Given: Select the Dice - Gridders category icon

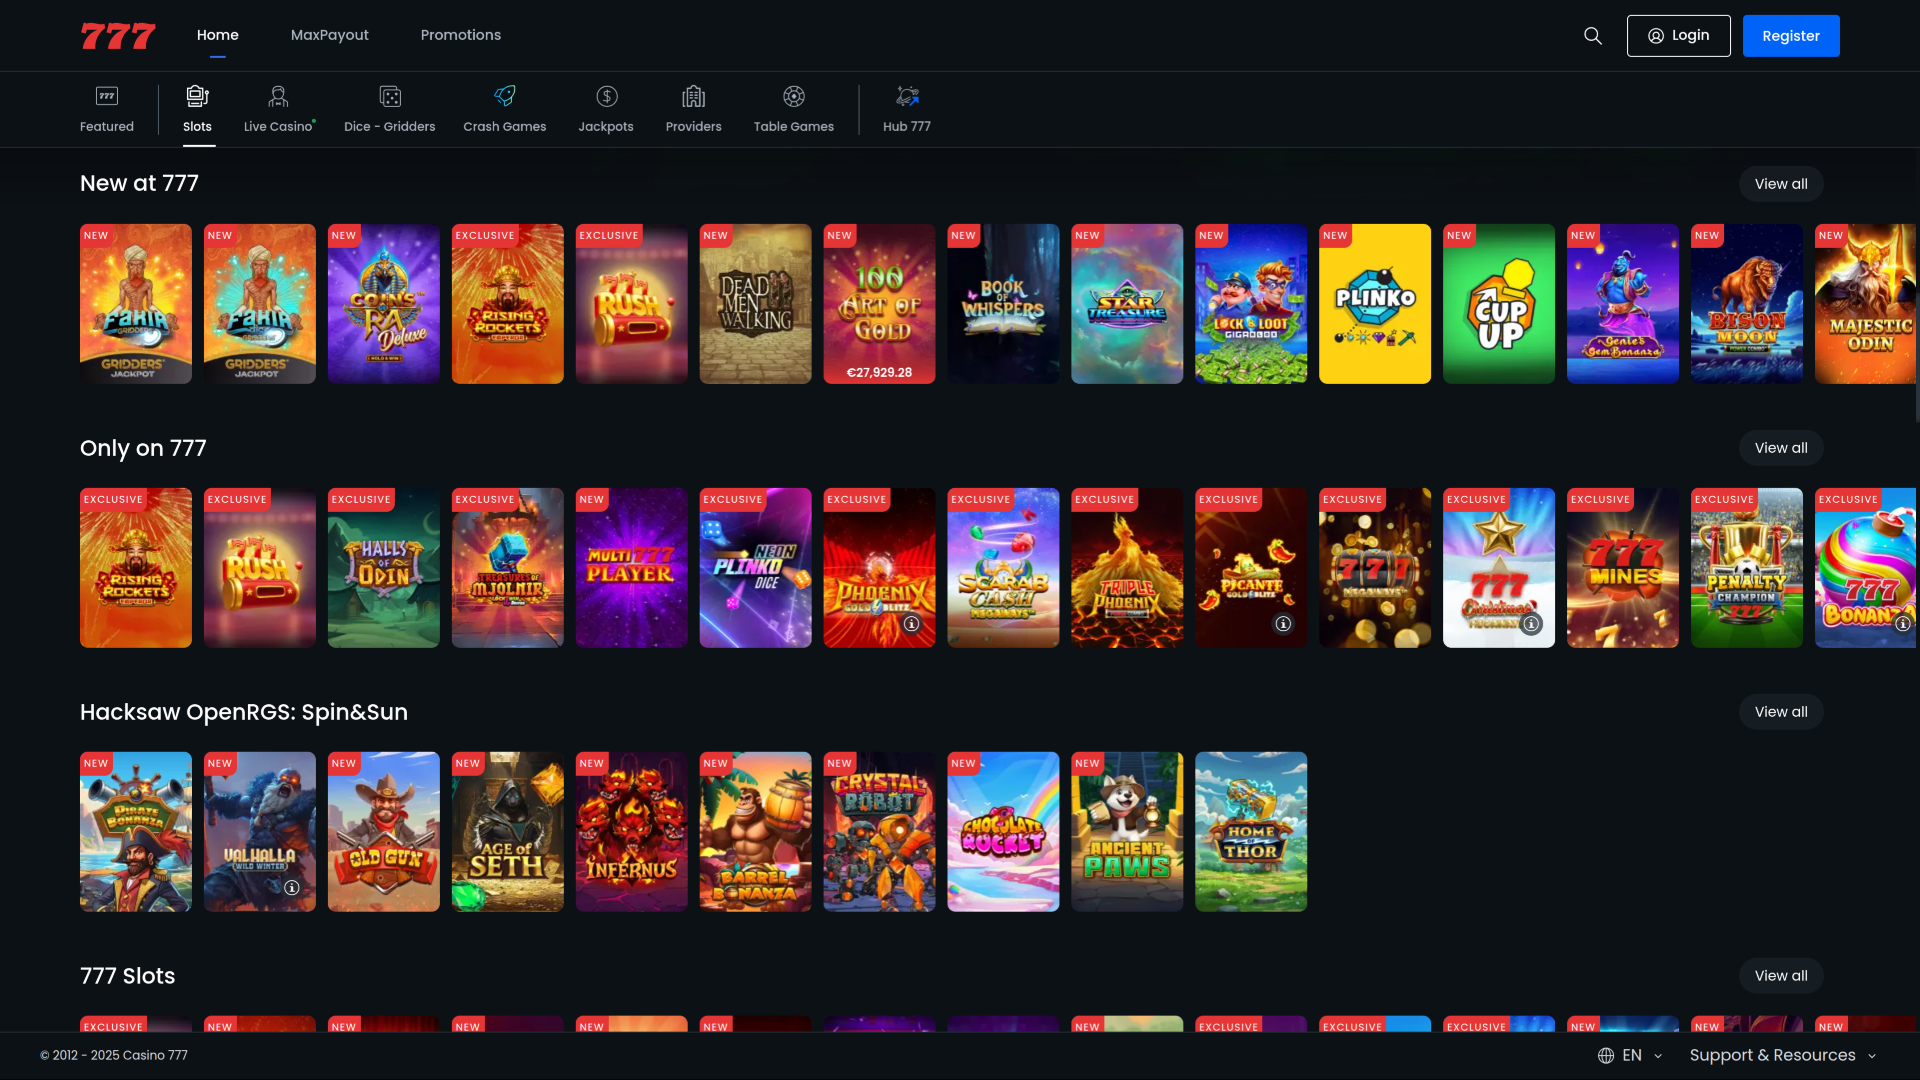Looking at the screenshot, I should click(x=389, y=96).
